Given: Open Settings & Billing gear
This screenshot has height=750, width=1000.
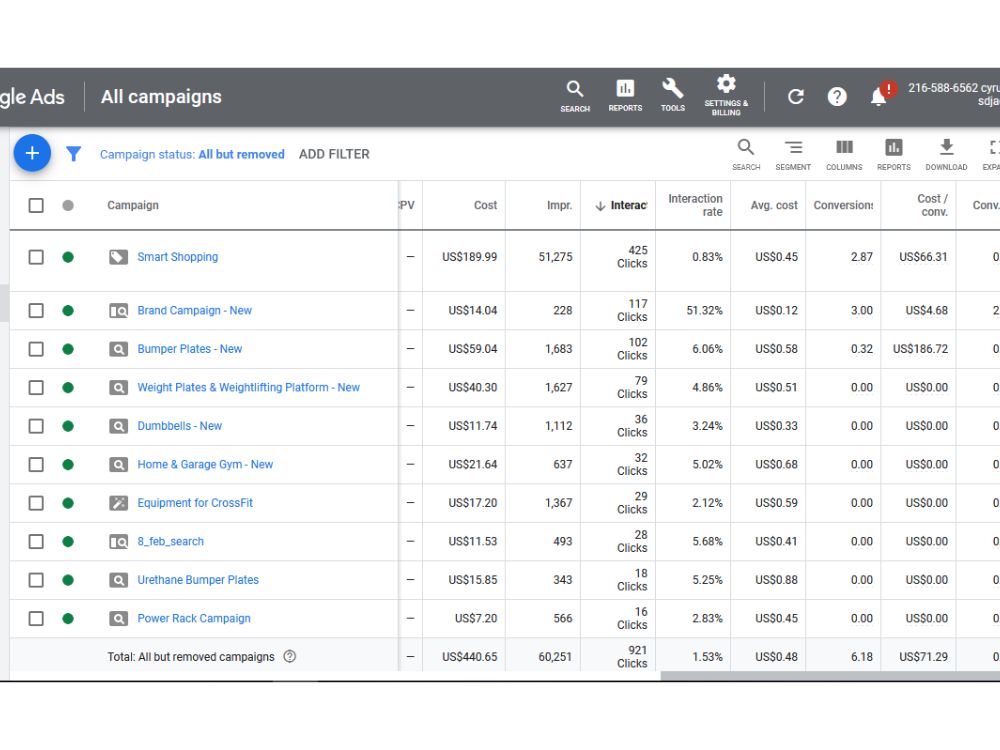Looking at the screenshot, I should click(726, 96).
